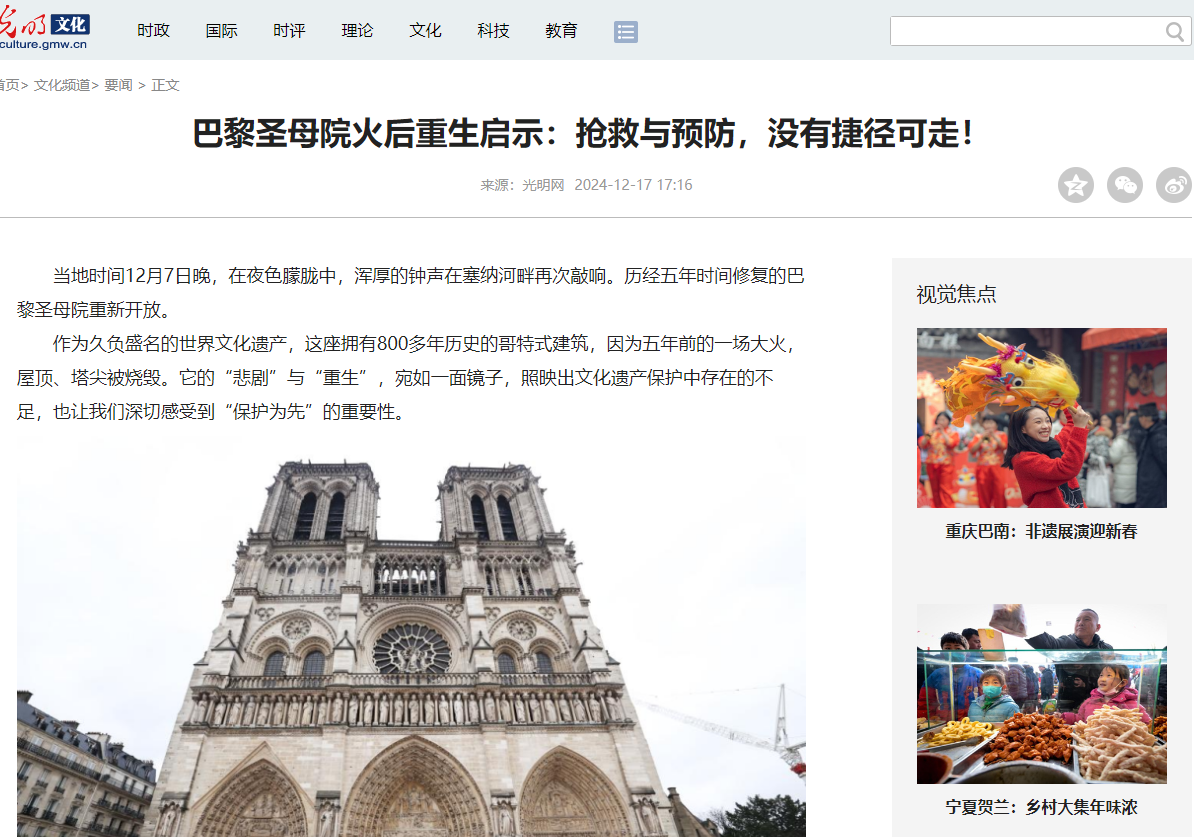This screenshot has width=1194, height=837.
Task: Open the 时政 navigation menu item
Action: pyautogui.click(x=154, y=31)
